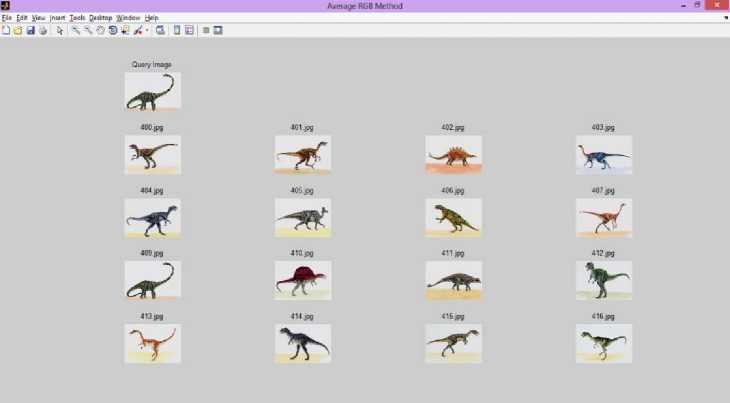The height and width of the screenshot is (403, 730).
Task: Click the Show Plot Tools and Dock icon
Action: [217, 30]
